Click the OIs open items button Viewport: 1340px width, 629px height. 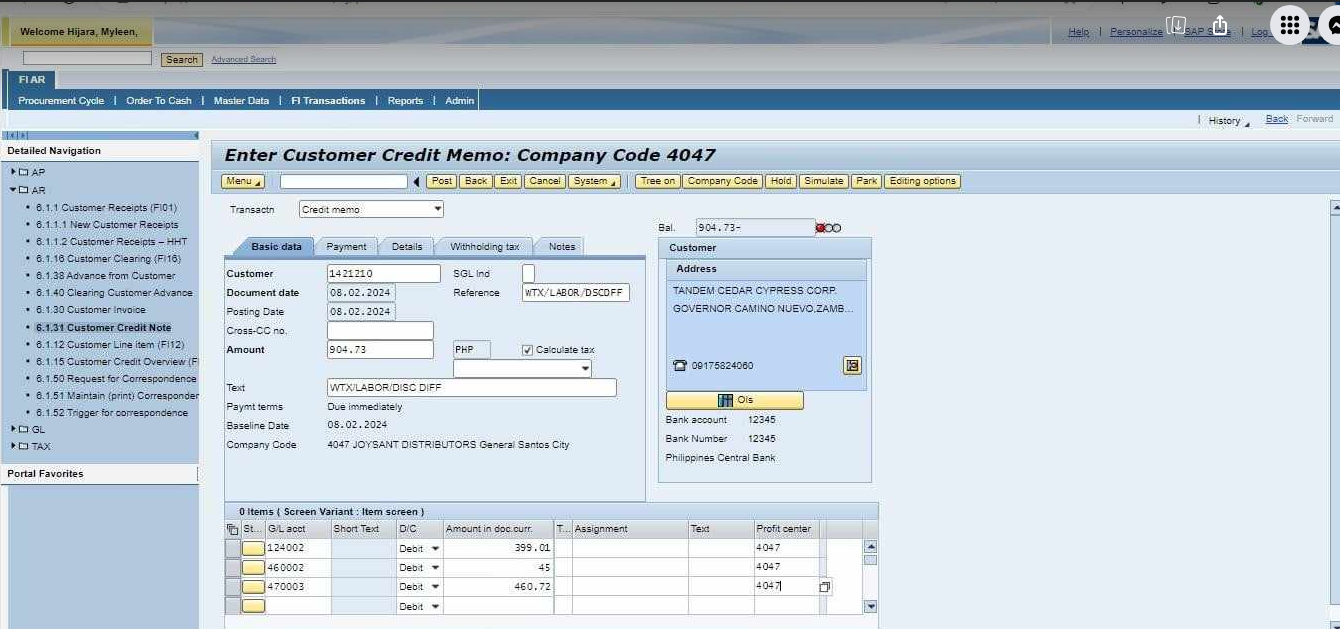tap(735, 400)
